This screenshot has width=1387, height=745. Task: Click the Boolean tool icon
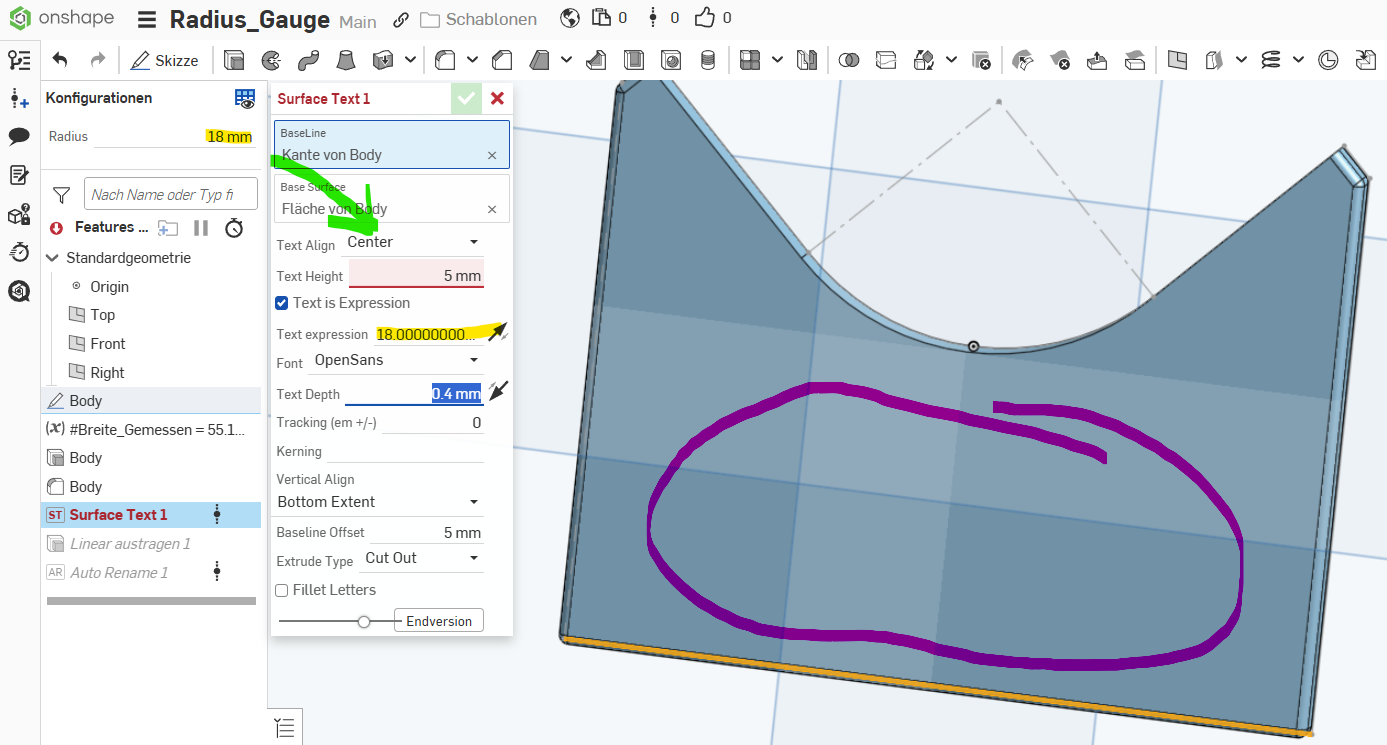tap(849, 60)
